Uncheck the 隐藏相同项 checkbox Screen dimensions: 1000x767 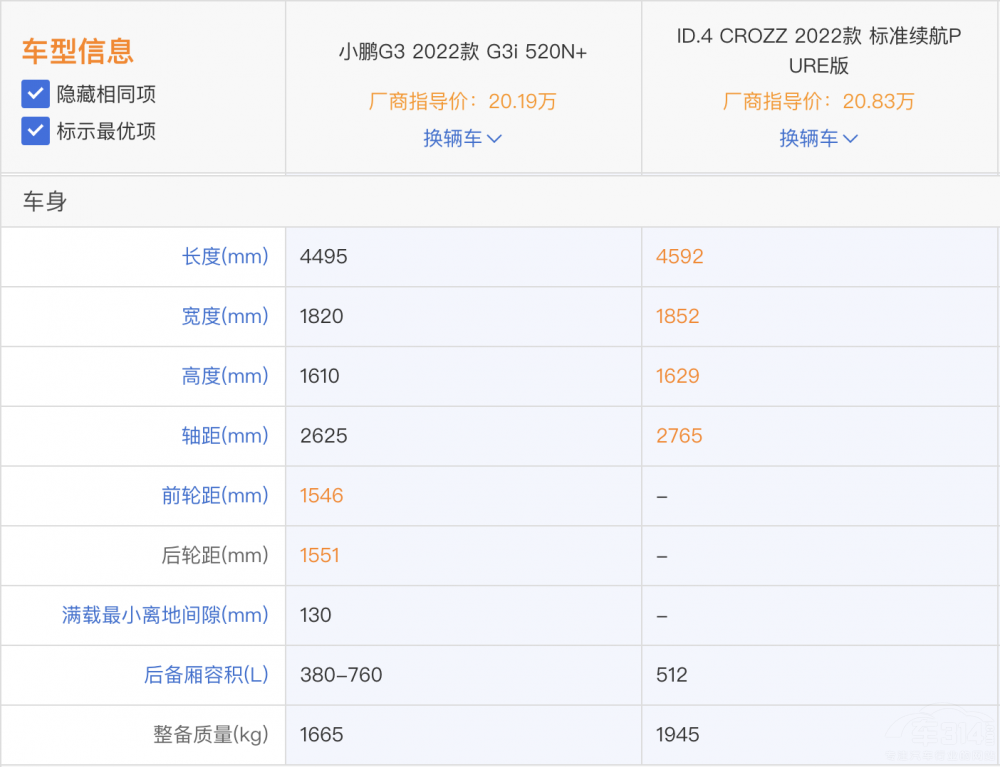[36, 94]
